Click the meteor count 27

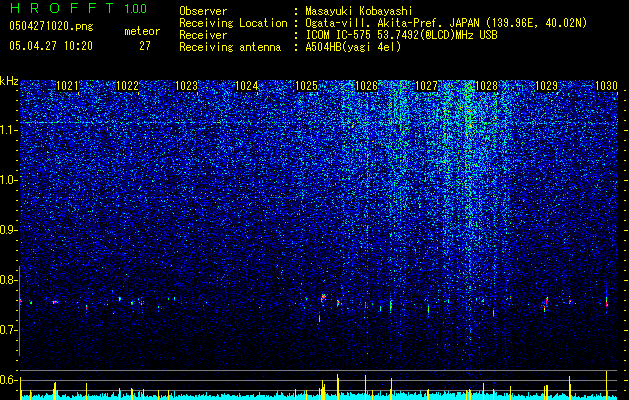tap(145, 46)
